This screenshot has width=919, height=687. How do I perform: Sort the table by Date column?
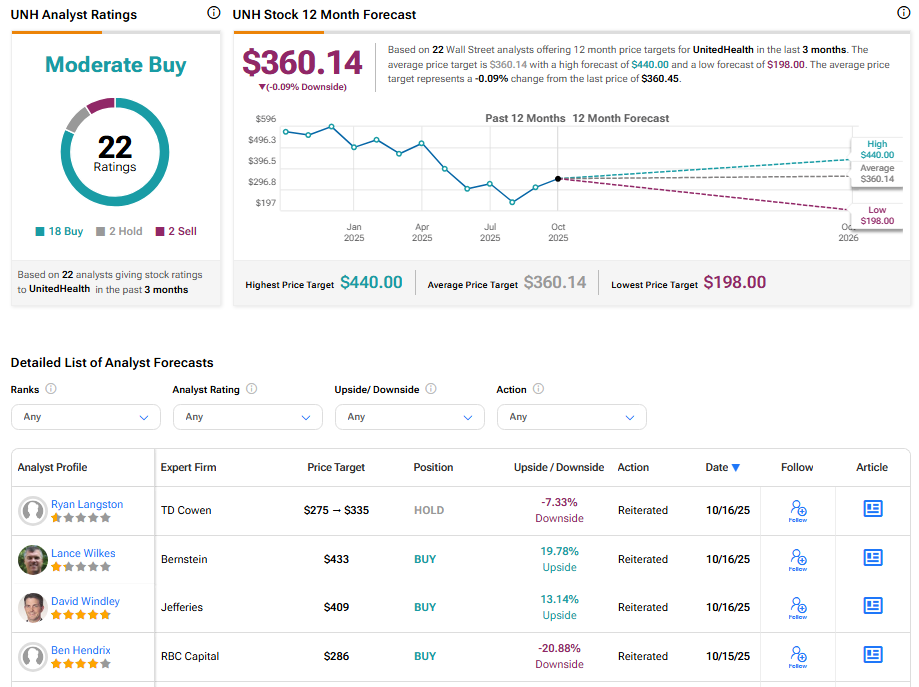coord(722,467)
